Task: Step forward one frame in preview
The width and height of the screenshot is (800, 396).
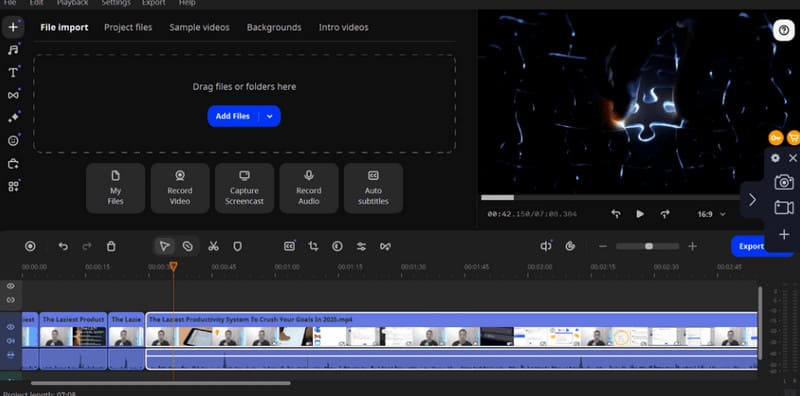Action: coord(664,214)
